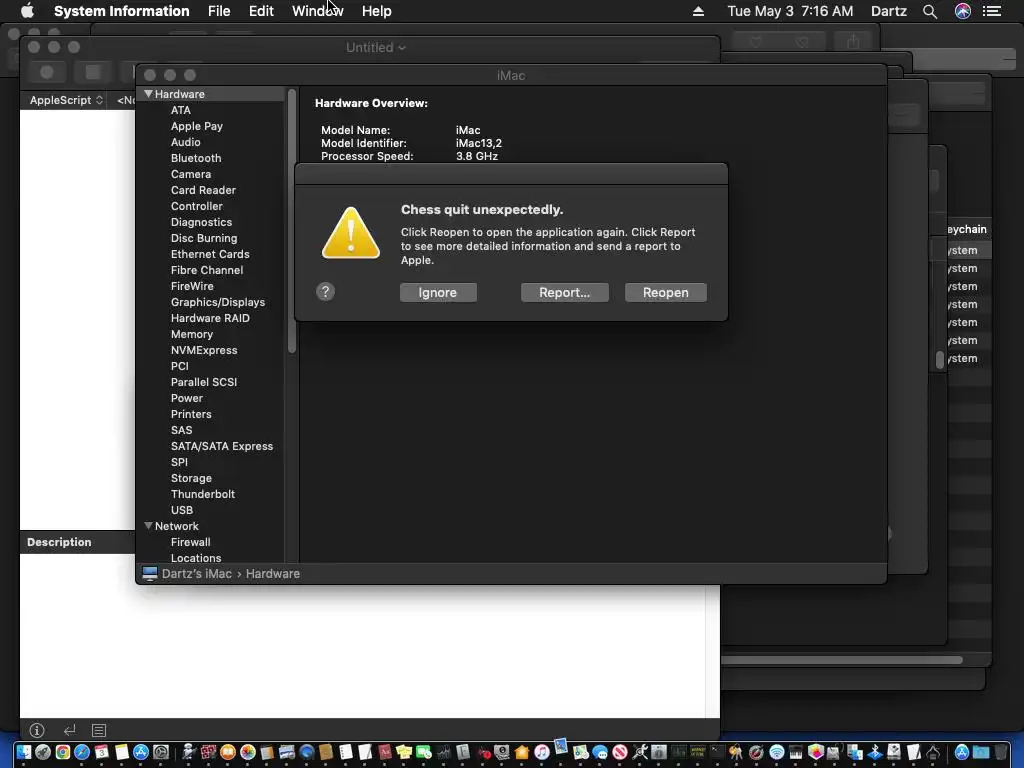Select Camera in sidebar
Image resolution: width=1024 pixels, height=768 pixels.
[x=191, y=174]
